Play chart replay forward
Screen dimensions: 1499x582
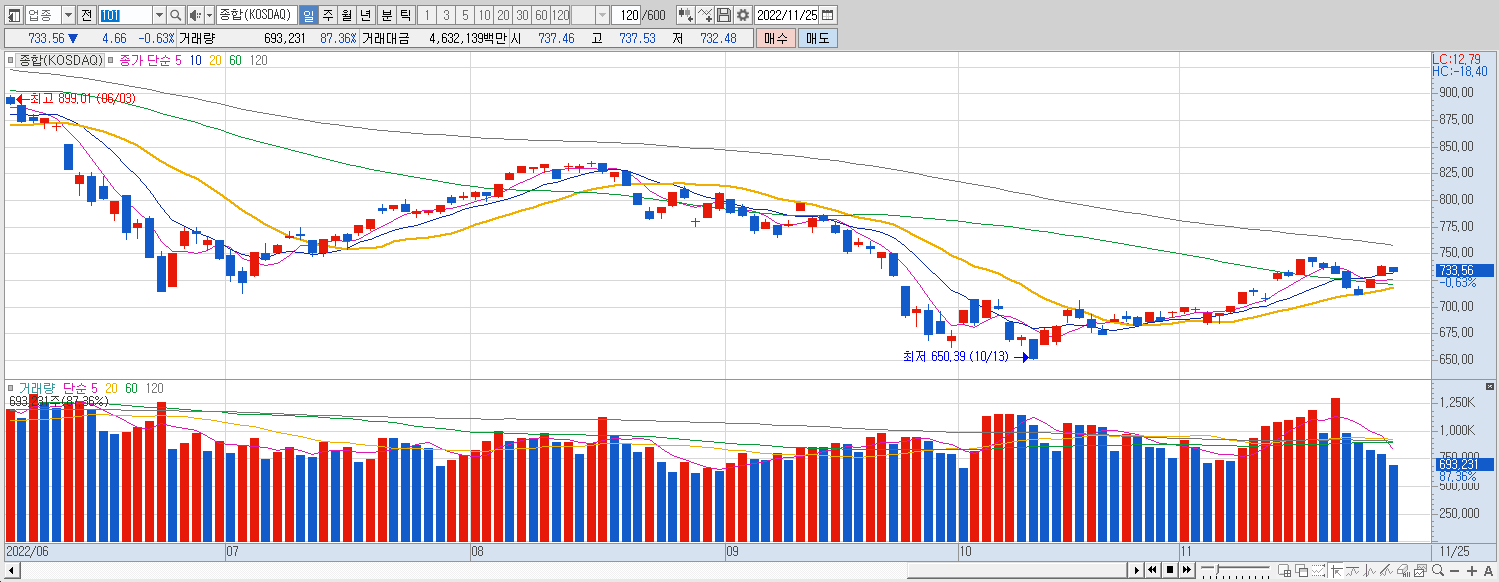point(1137,570)
